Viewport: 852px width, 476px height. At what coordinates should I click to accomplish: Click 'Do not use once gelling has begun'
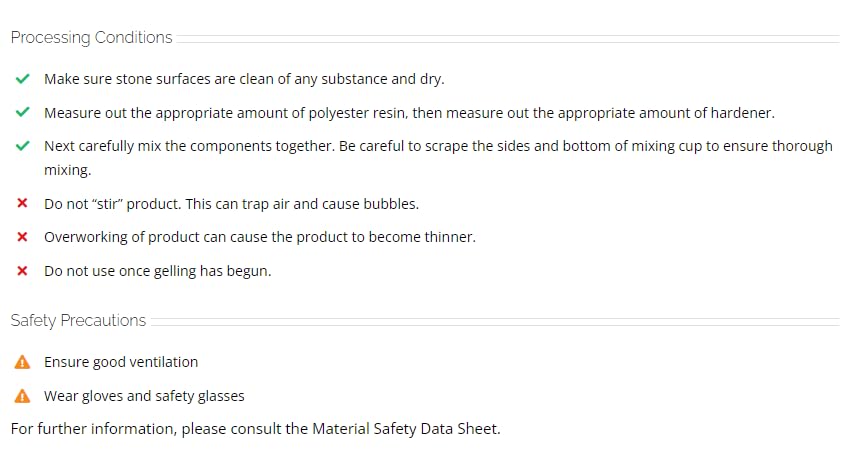[158, 271]
